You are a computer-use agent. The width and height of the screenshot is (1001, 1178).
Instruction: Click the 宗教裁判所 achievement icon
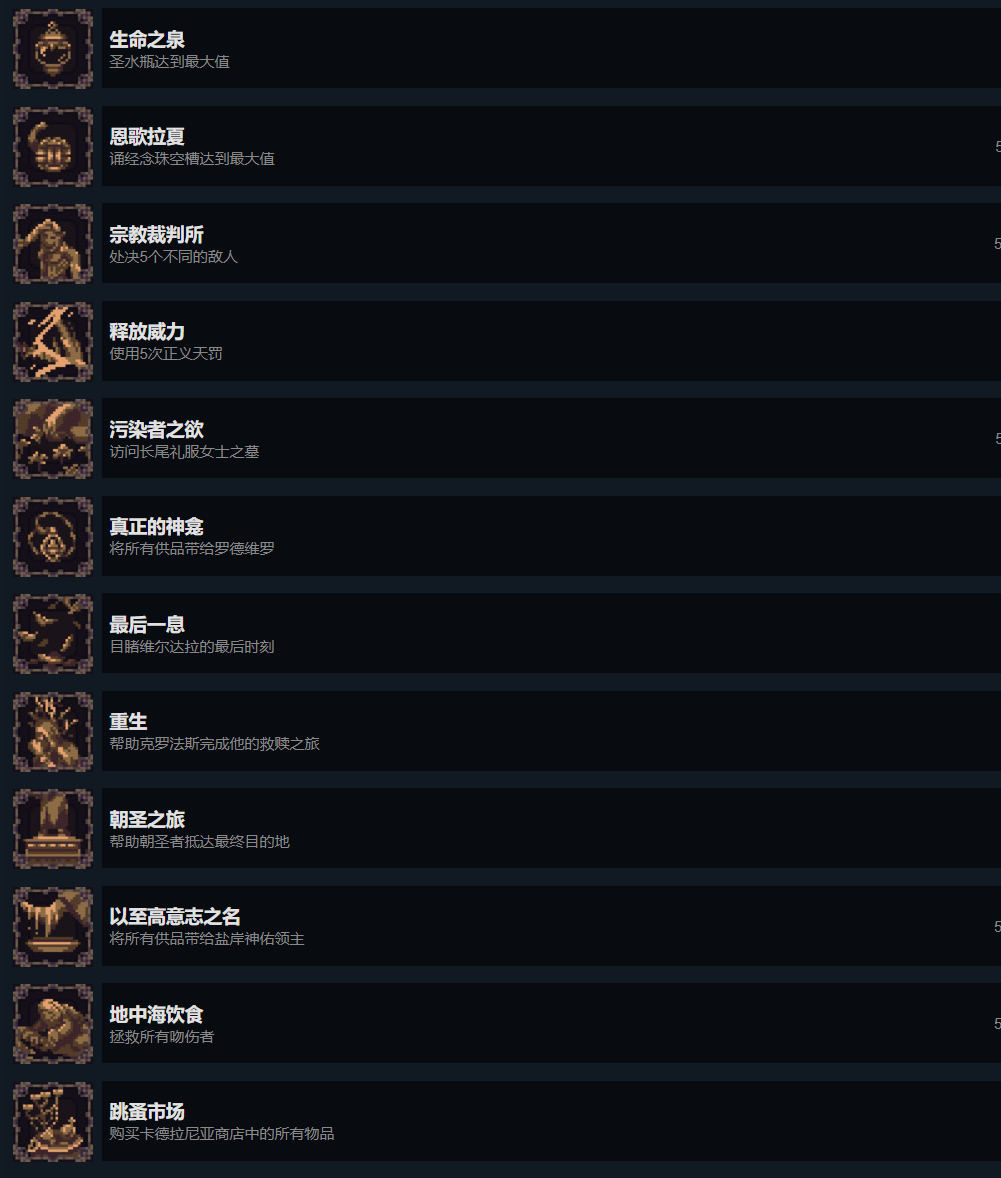(x=53, y=243)
